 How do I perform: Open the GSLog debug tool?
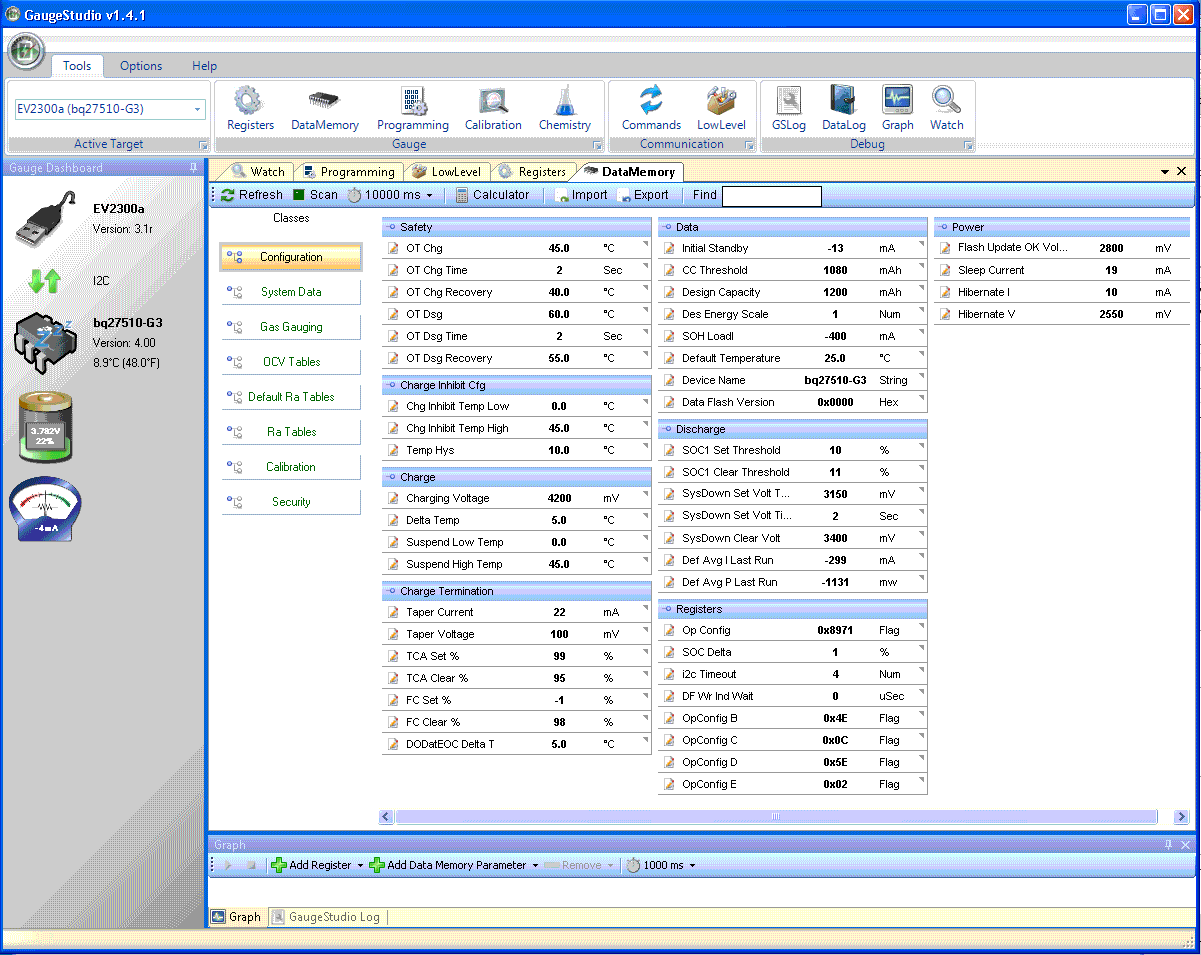click(x=788, y=108)
